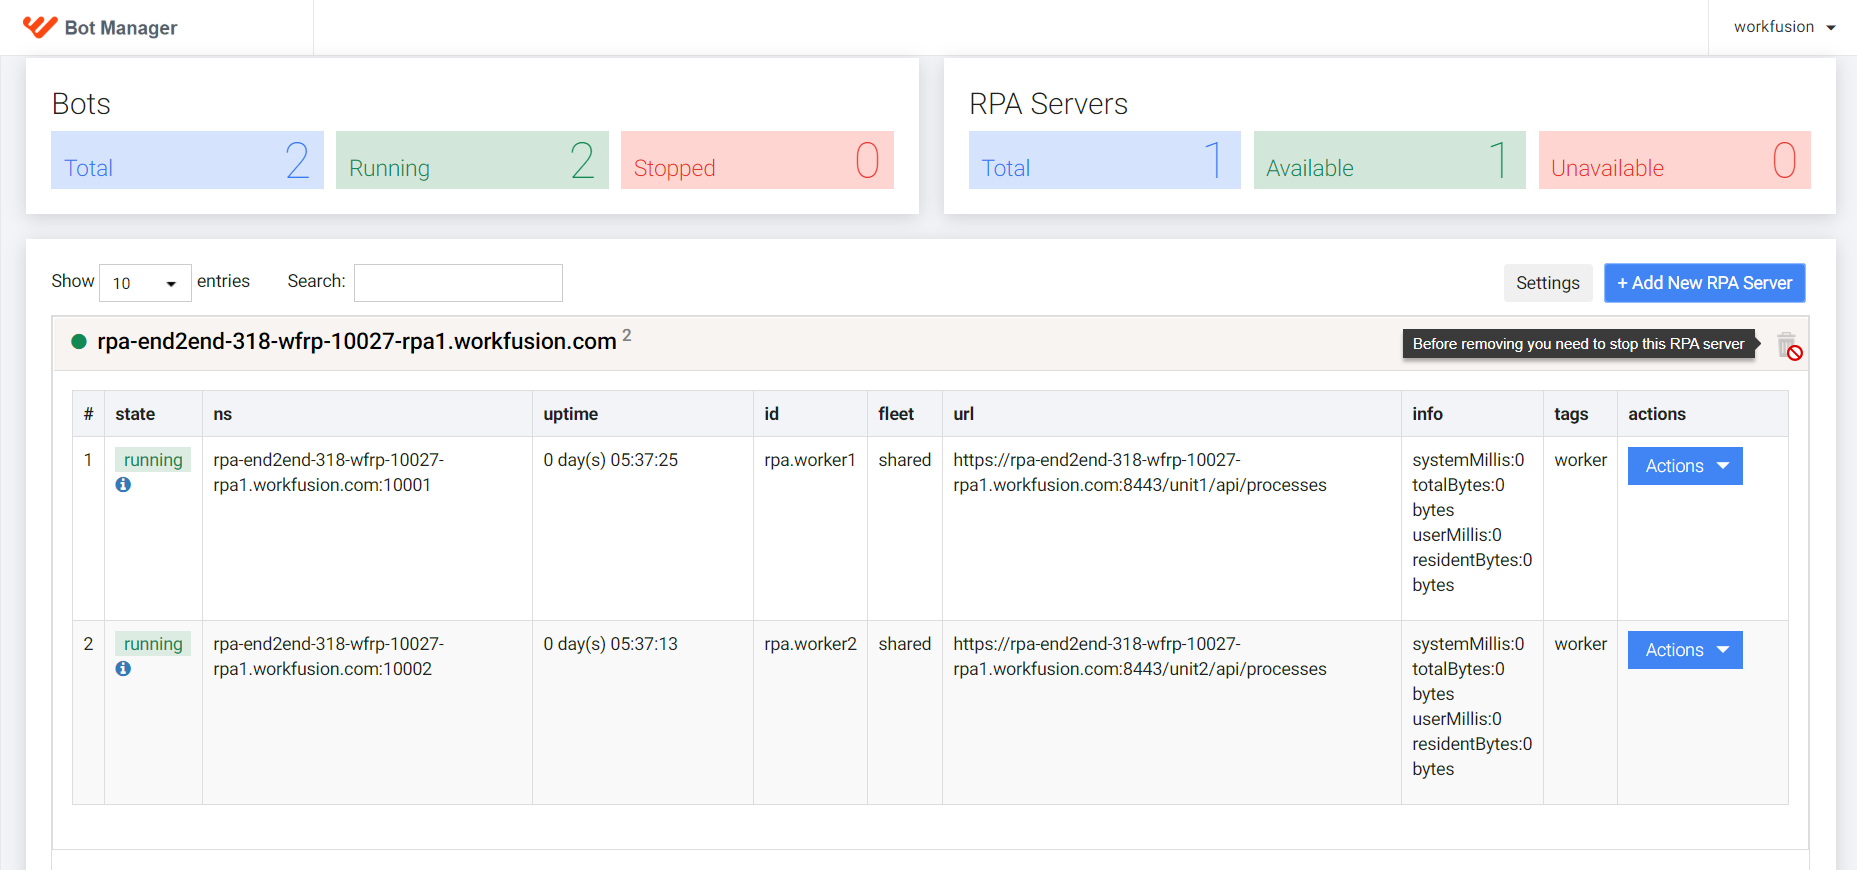The image size is (1857, 870).
Task: Click the worker tag in the rpa.worker2 row
Action: pyautogui.click(x=1580, y=644)
